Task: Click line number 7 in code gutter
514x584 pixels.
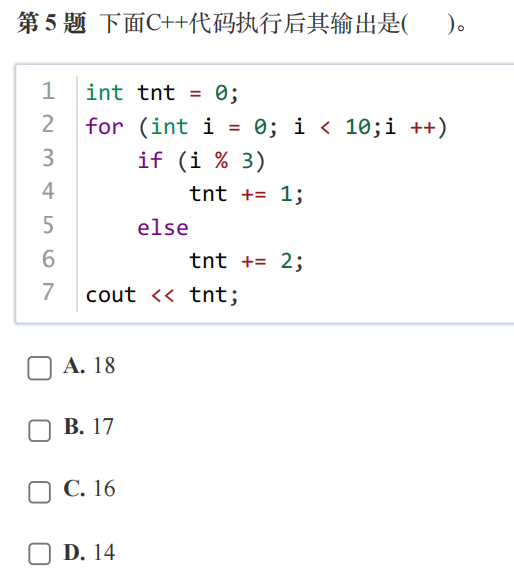Action: (48, 292)
